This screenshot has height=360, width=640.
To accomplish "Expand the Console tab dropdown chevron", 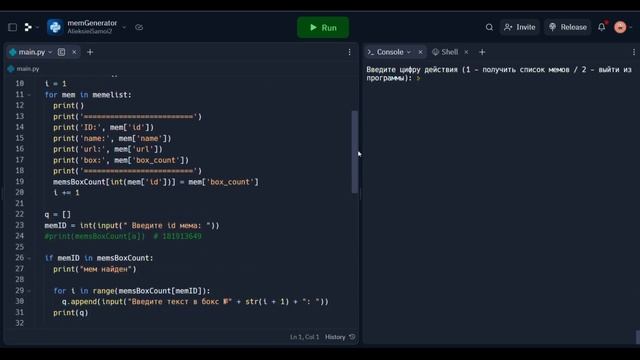I will point(409,52).
